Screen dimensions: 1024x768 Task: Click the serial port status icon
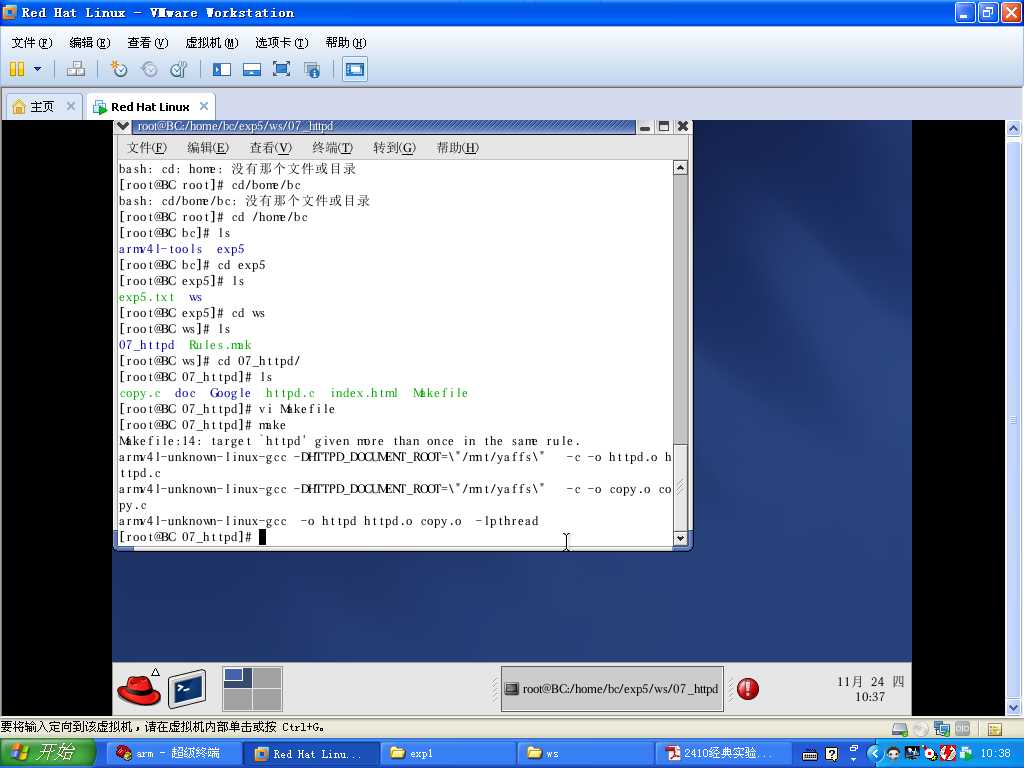click(x=963, y=728)
